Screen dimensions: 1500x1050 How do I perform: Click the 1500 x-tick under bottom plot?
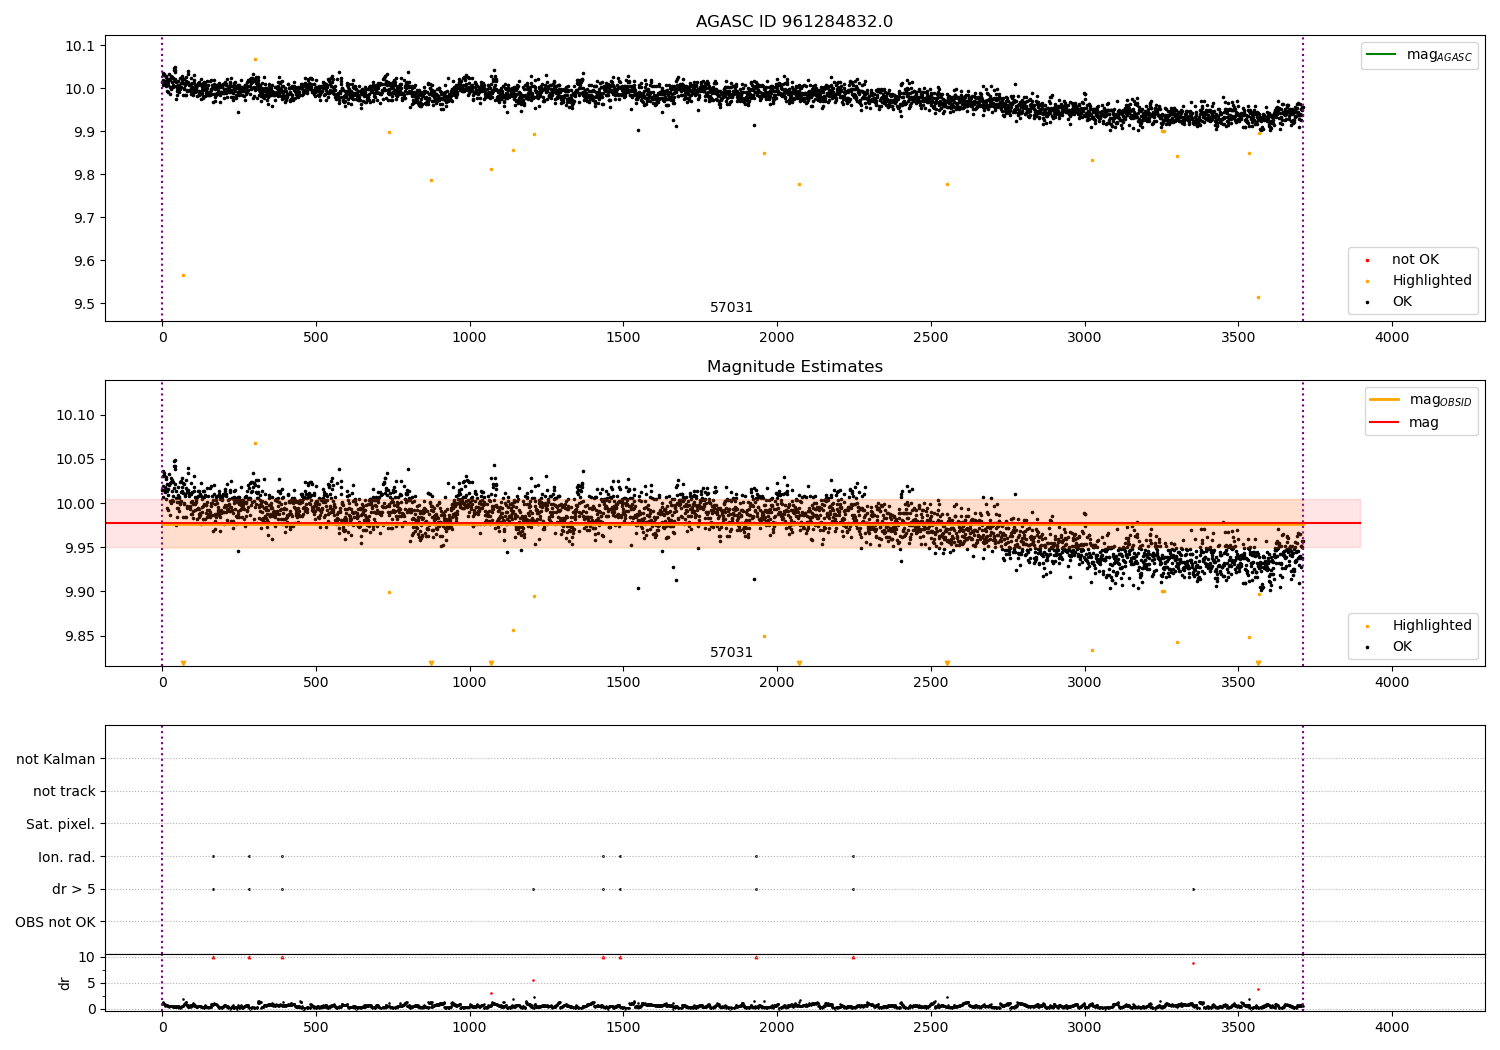(623, 1027)
